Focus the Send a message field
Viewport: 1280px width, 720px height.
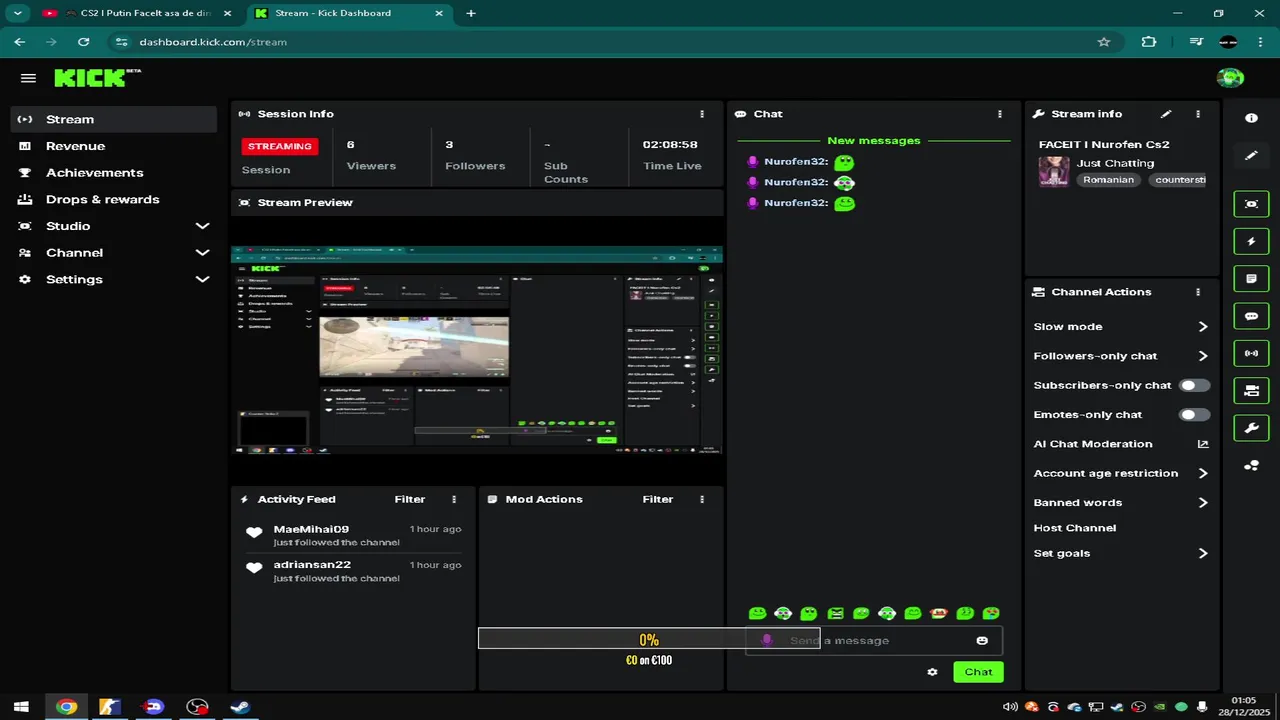(x=874, y=640)
